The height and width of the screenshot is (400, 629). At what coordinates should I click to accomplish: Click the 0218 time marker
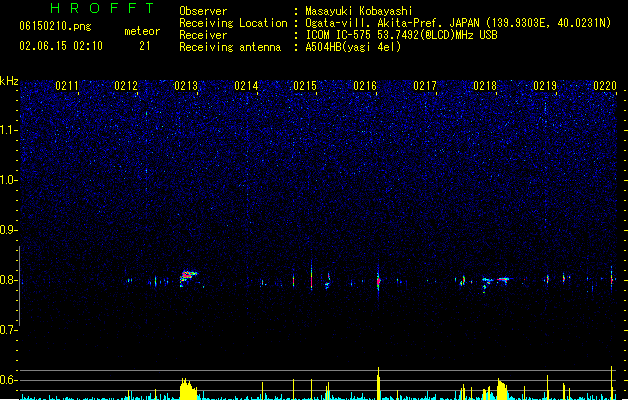pos(485,86)
